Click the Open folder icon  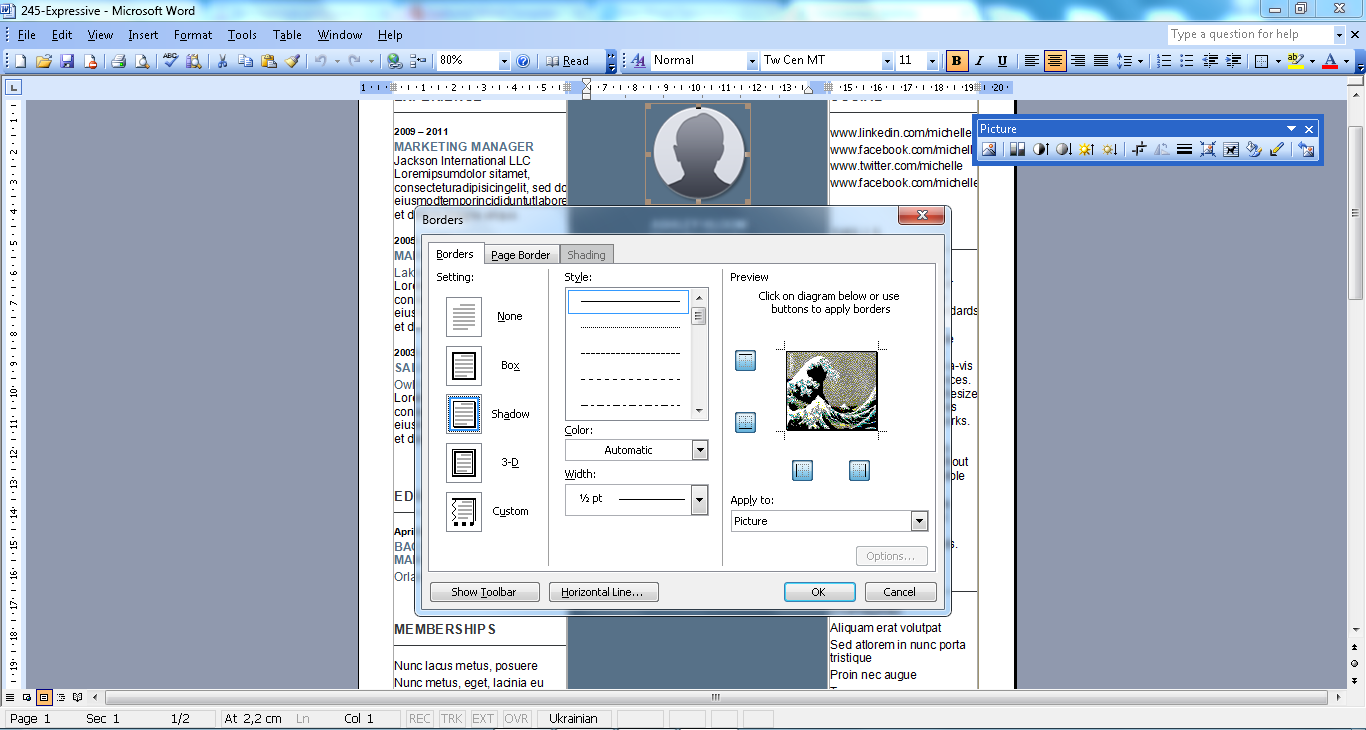[44, 61]
